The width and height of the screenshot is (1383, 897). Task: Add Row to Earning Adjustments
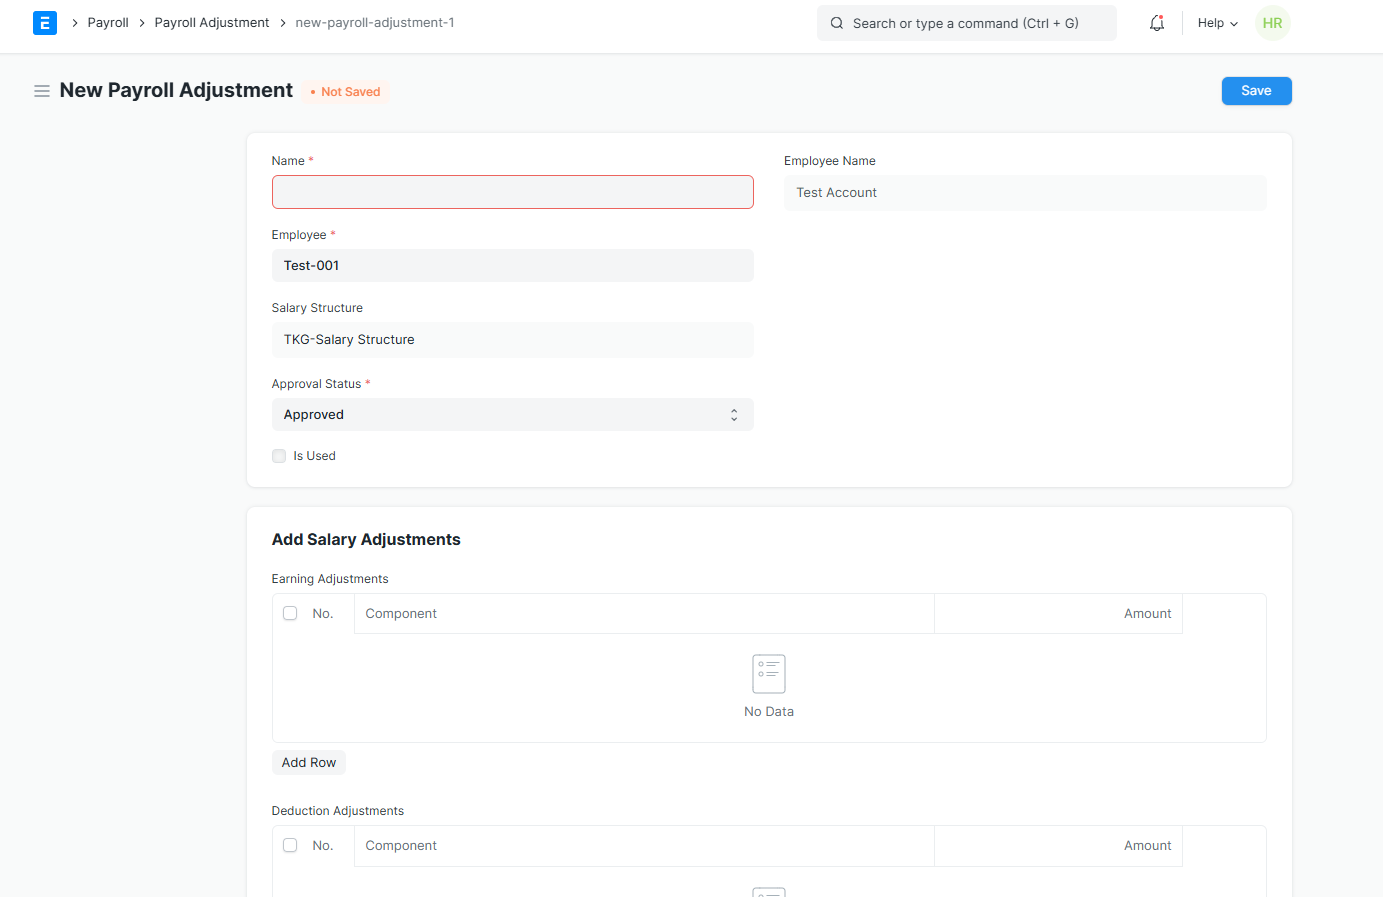coord(309,762)
